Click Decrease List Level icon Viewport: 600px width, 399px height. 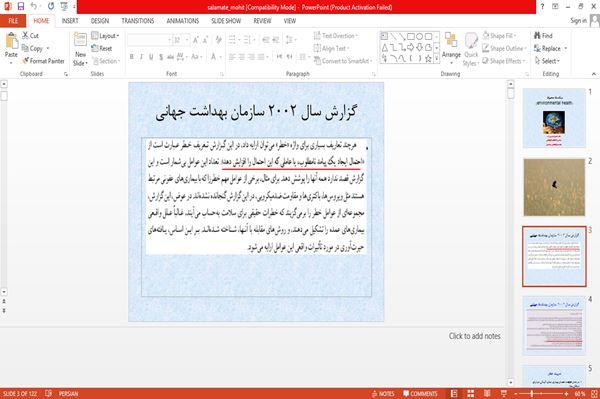tap(266, 39)
